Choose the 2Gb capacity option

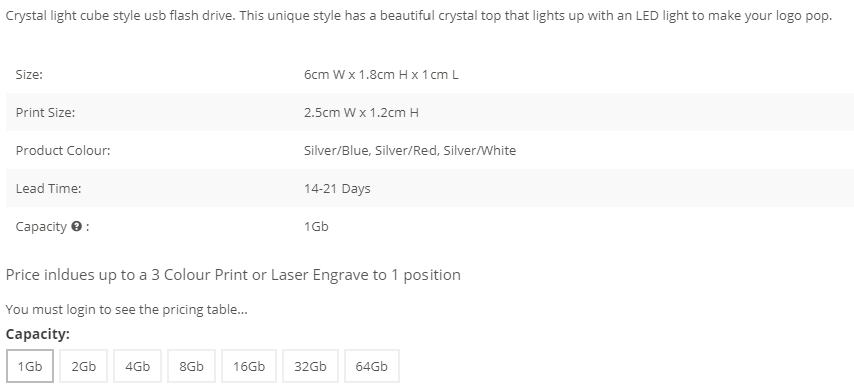[83, 366]
